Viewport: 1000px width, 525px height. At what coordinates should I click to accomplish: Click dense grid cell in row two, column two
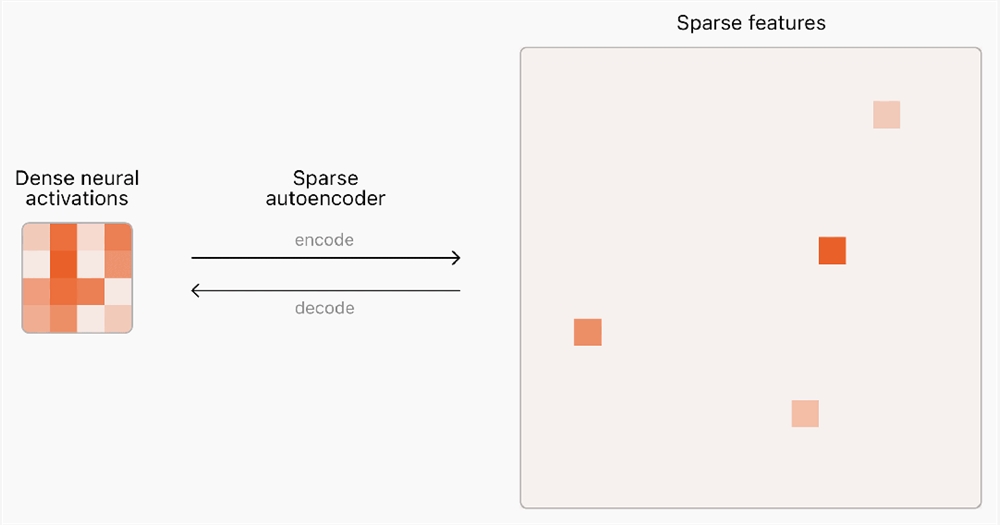click(x=63, y=264)
